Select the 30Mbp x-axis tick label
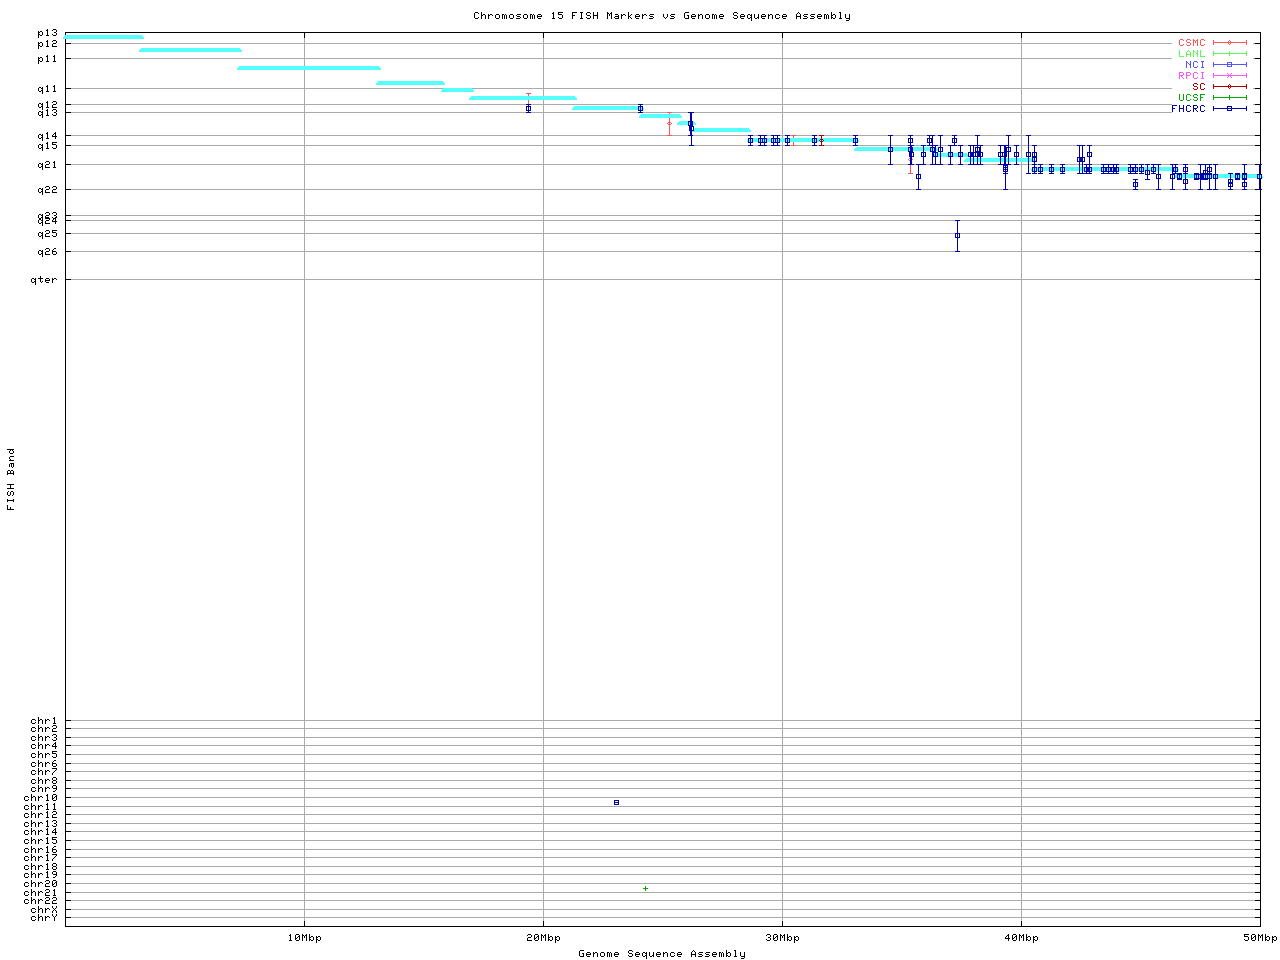 [x=782, y=938]
